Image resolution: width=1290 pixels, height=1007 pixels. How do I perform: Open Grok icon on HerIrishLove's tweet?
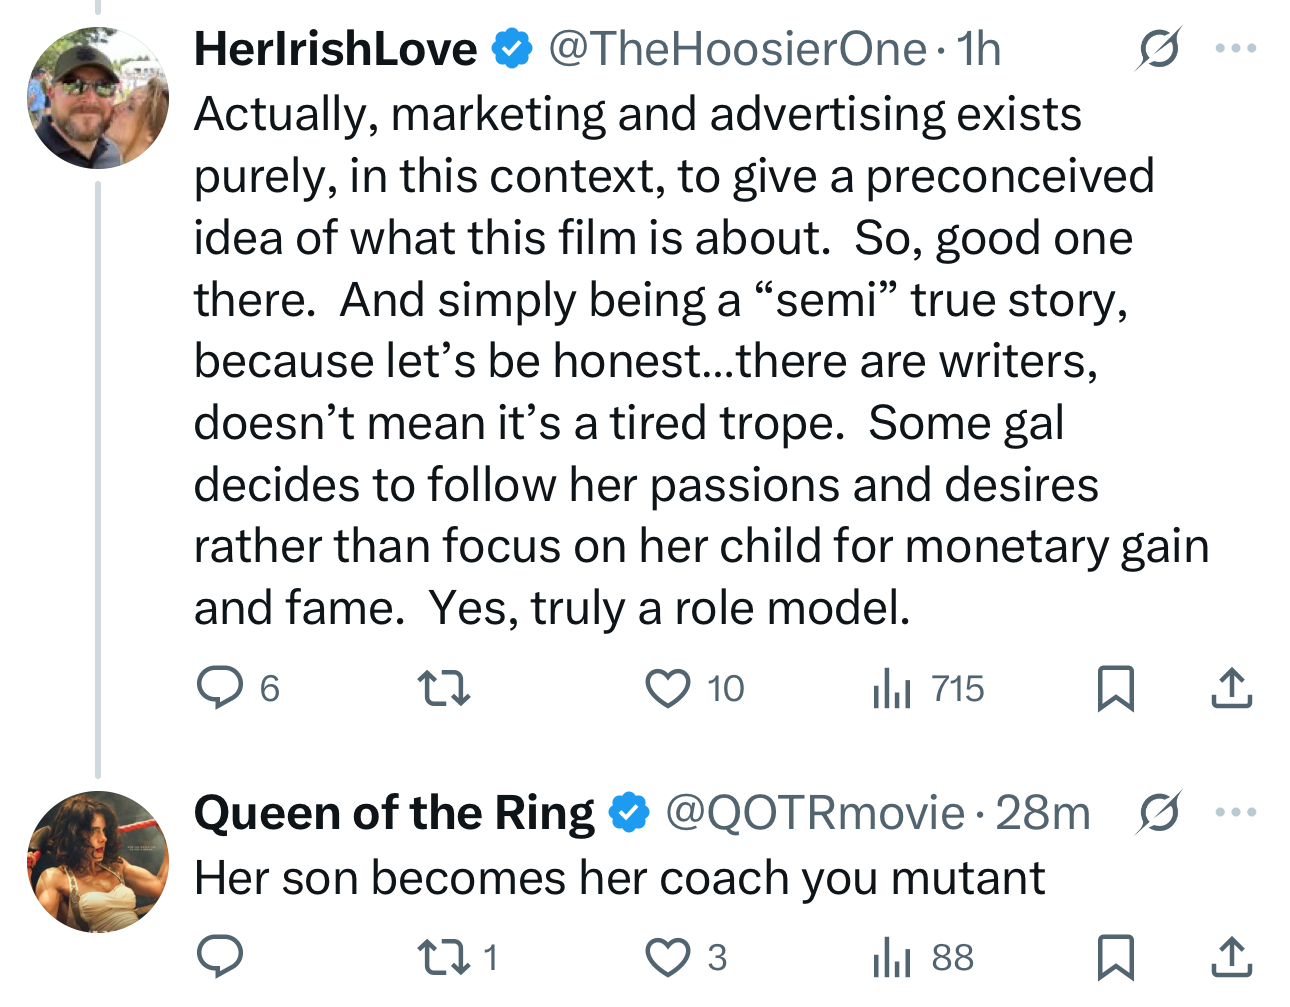1159,48
